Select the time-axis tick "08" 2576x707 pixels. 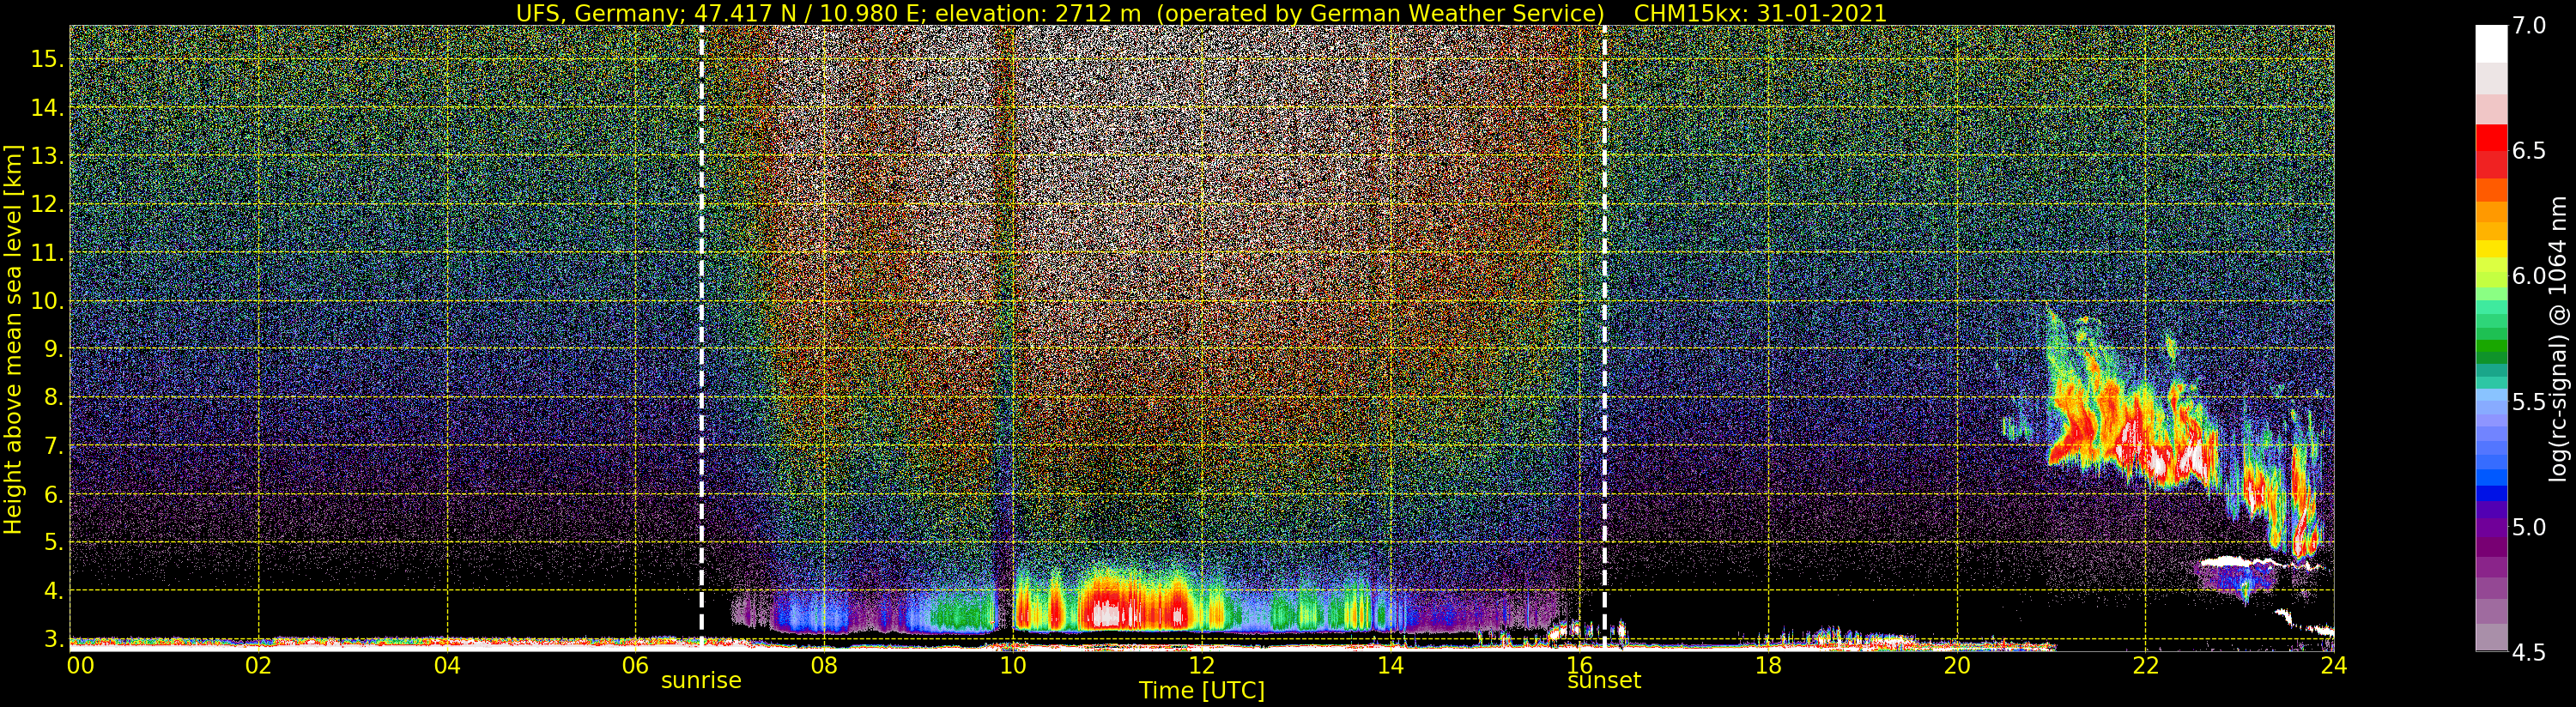(824, 665)
